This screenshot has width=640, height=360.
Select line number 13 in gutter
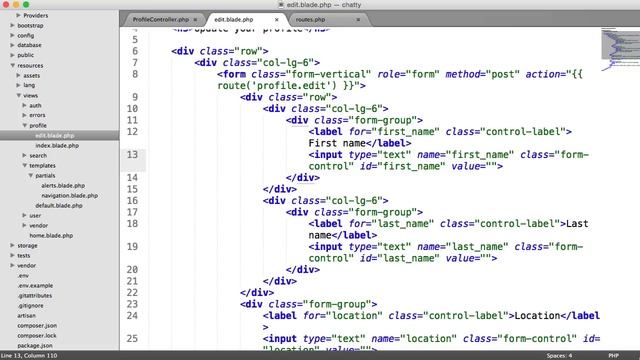132,155
